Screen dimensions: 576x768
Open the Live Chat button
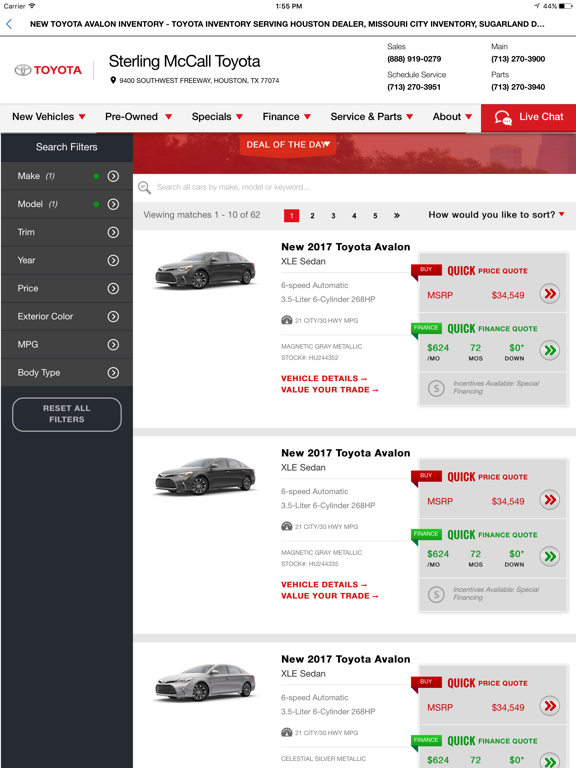[x=528, y=118]
